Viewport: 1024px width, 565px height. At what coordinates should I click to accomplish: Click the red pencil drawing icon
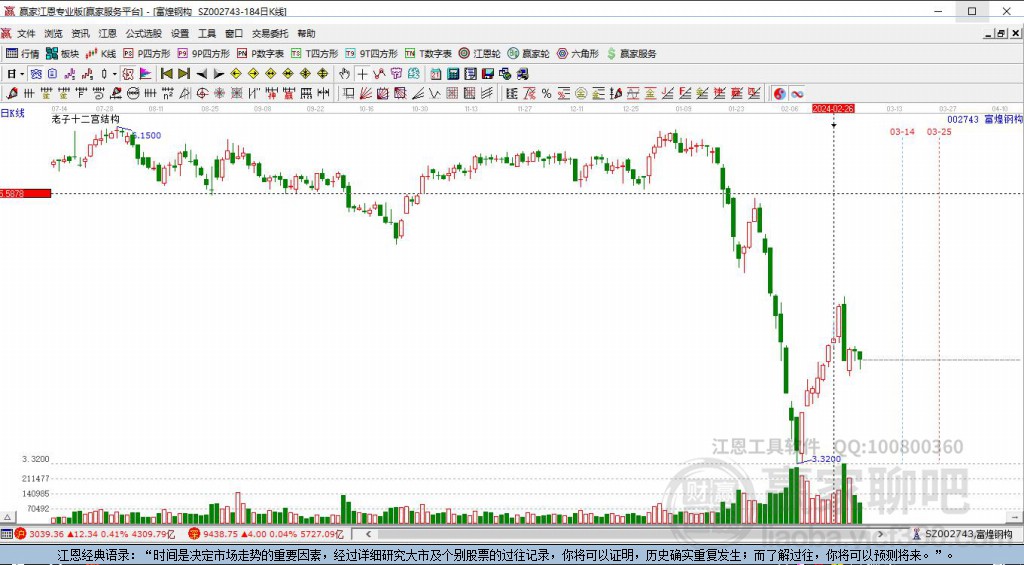coord(12,93)
